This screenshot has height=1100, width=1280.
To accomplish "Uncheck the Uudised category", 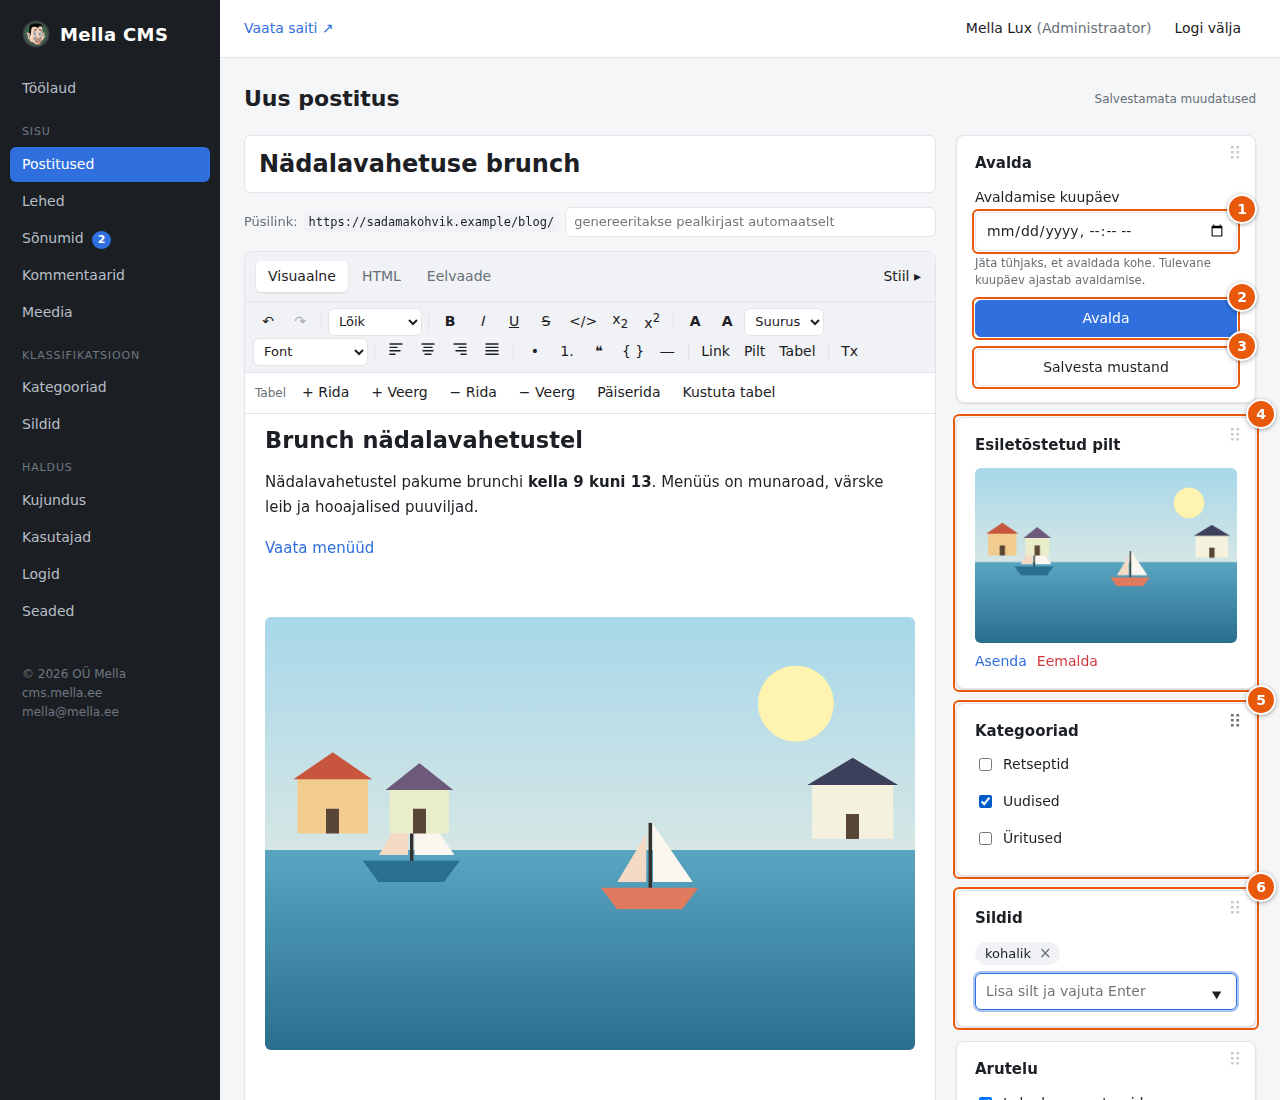I will pyautogui.click(x=985, y=801).
